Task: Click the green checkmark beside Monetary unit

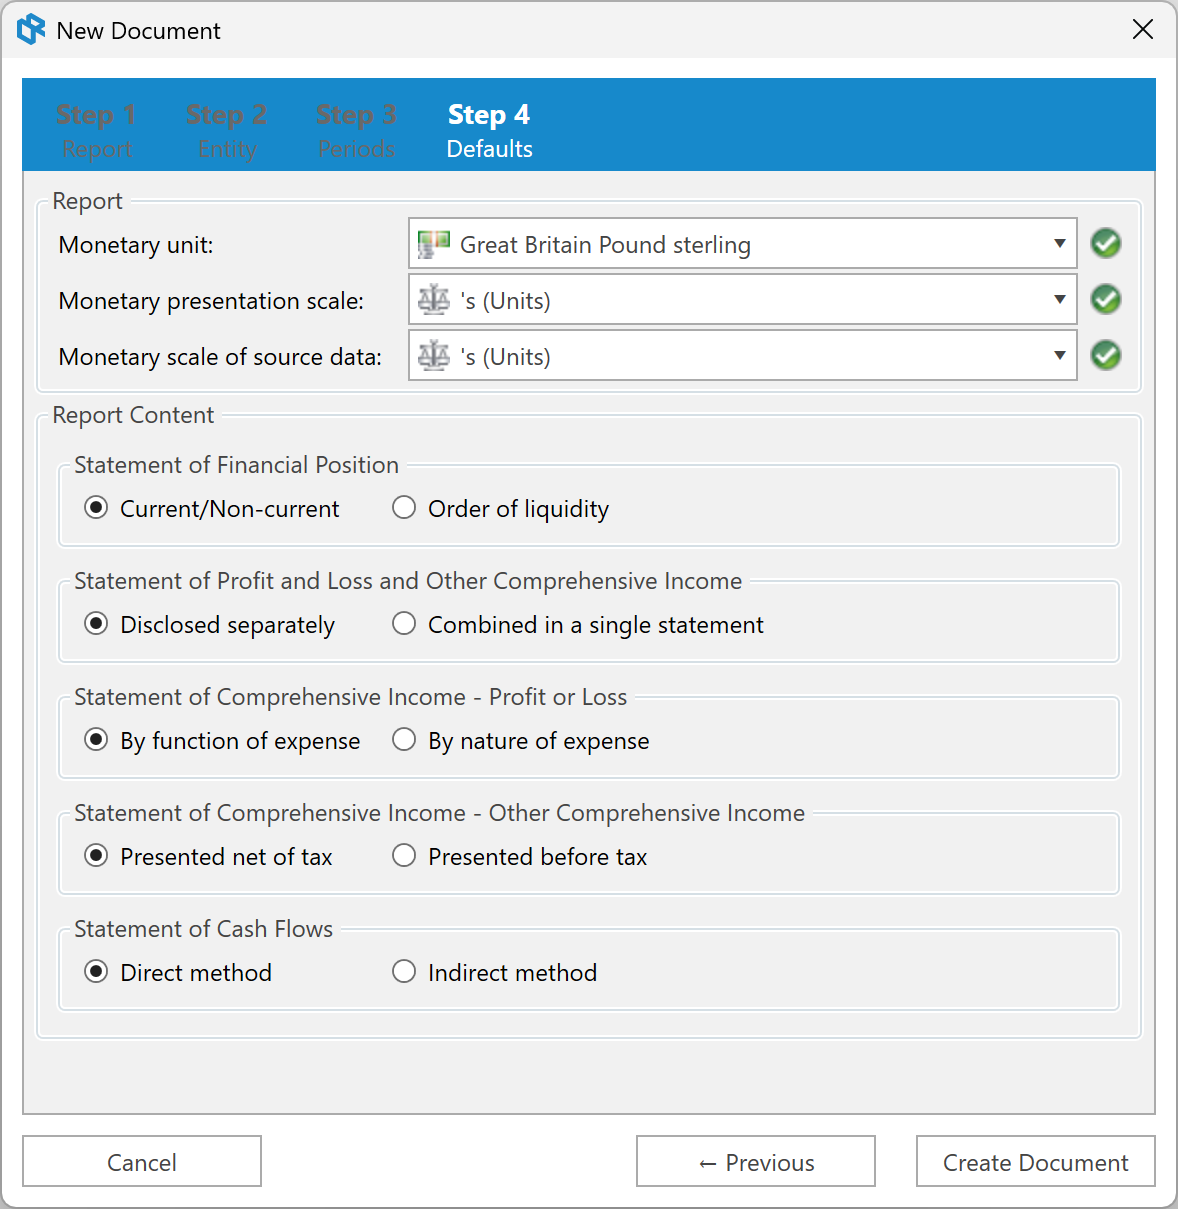Action: click(x=1106, y=243)
